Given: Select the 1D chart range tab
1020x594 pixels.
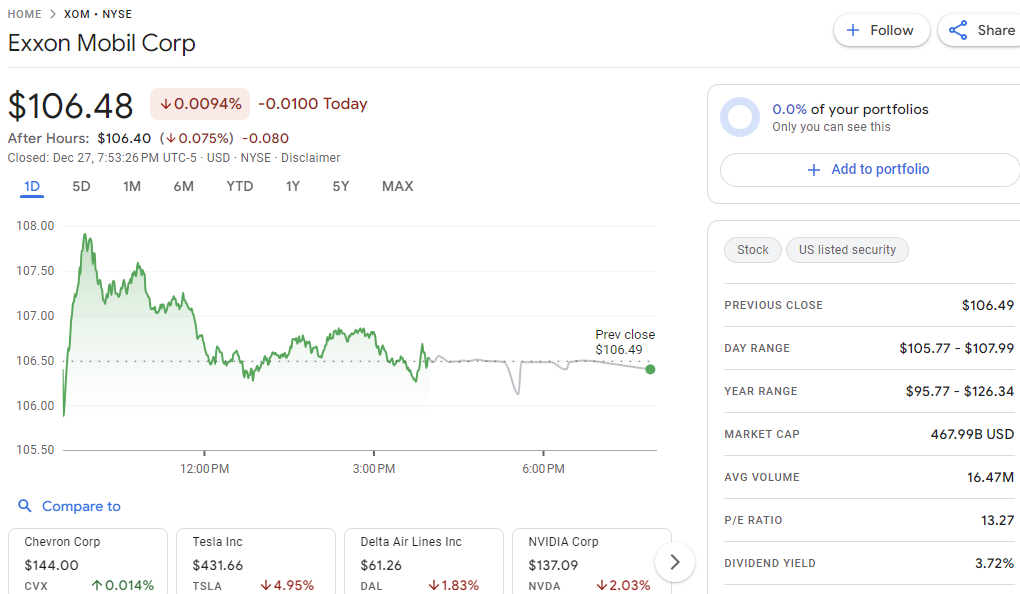Looking at the screenshot, I should [x=32, y=187].
